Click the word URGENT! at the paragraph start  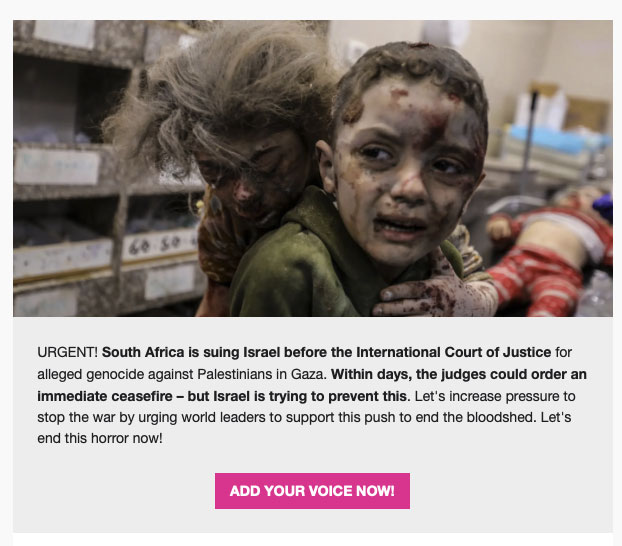67,352
